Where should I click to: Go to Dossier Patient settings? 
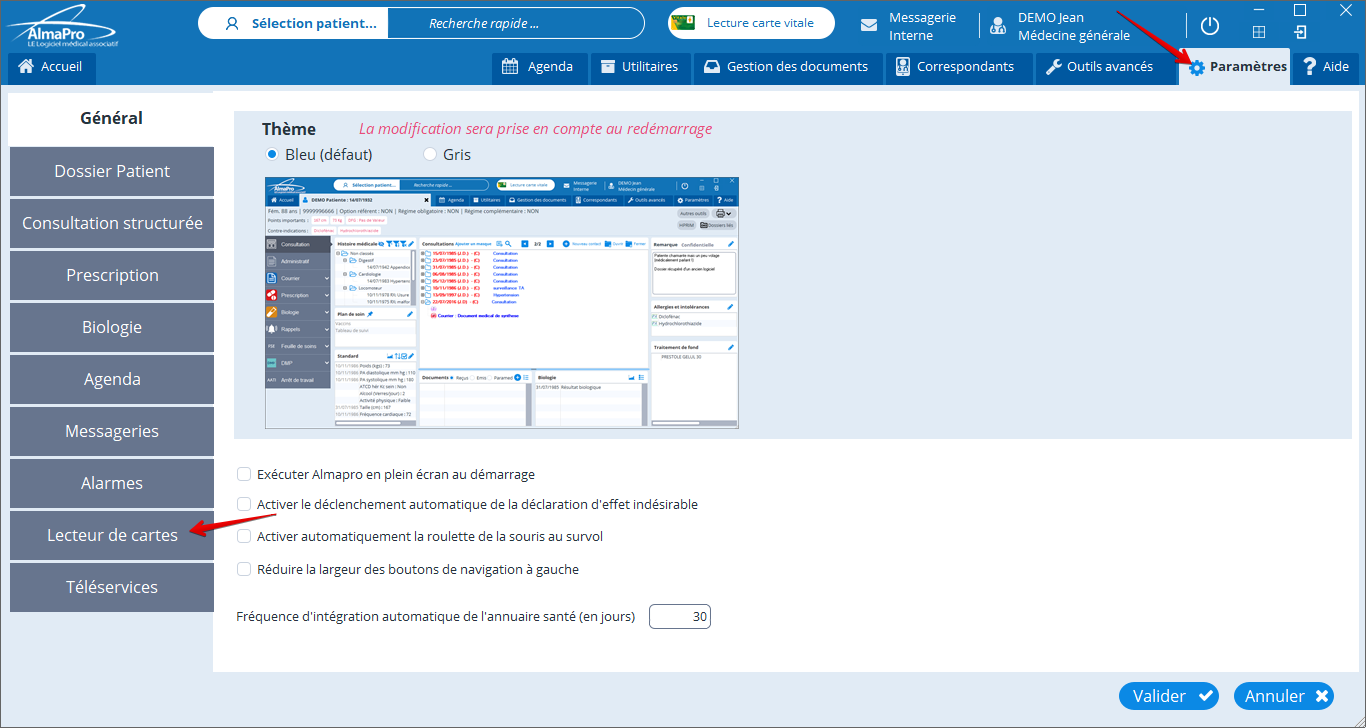point(112,171)
